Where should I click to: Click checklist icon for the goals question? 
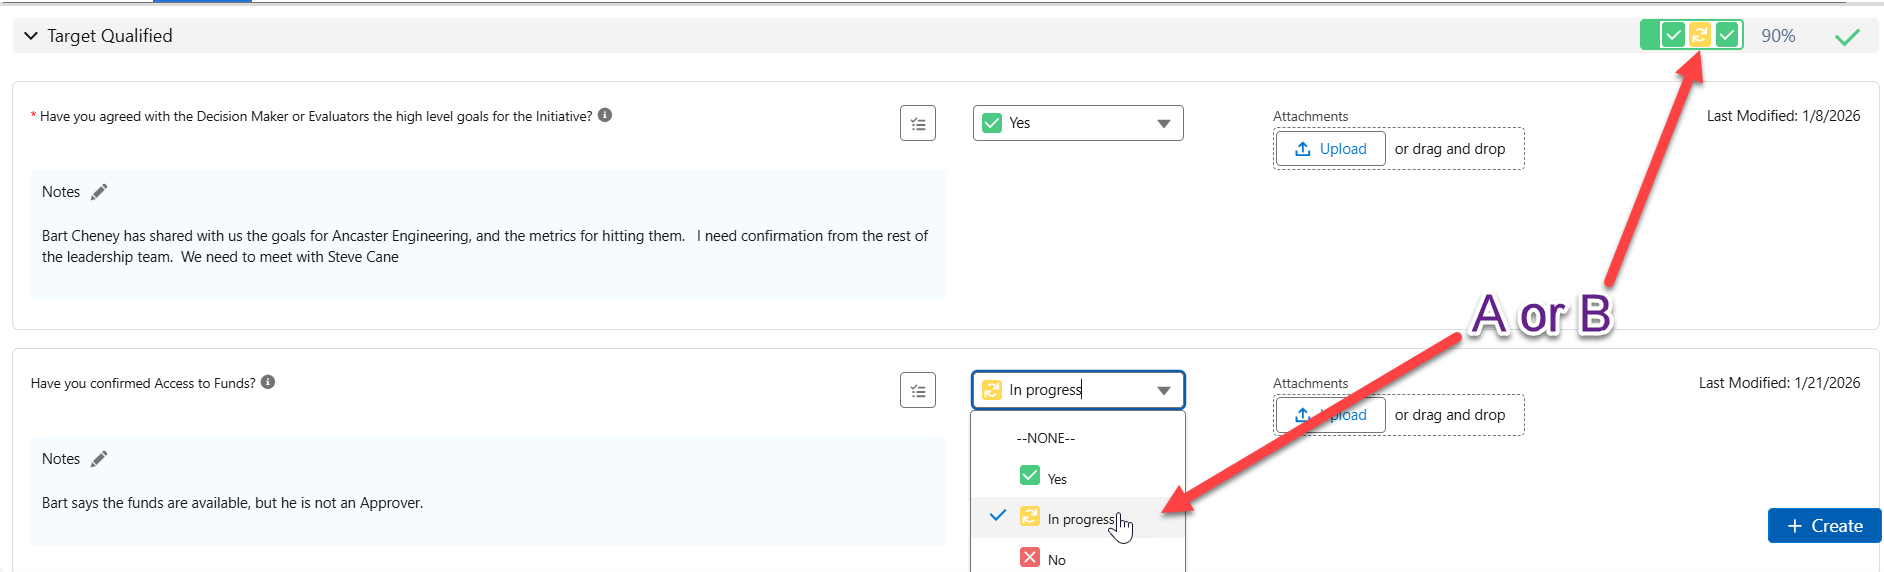(917, 124)
